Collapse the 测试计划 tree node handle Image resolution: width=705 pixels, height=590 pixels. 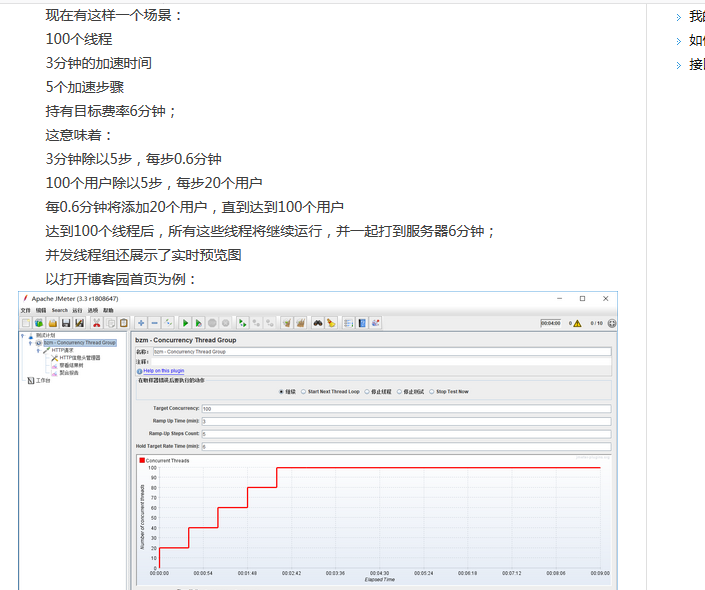22,335
